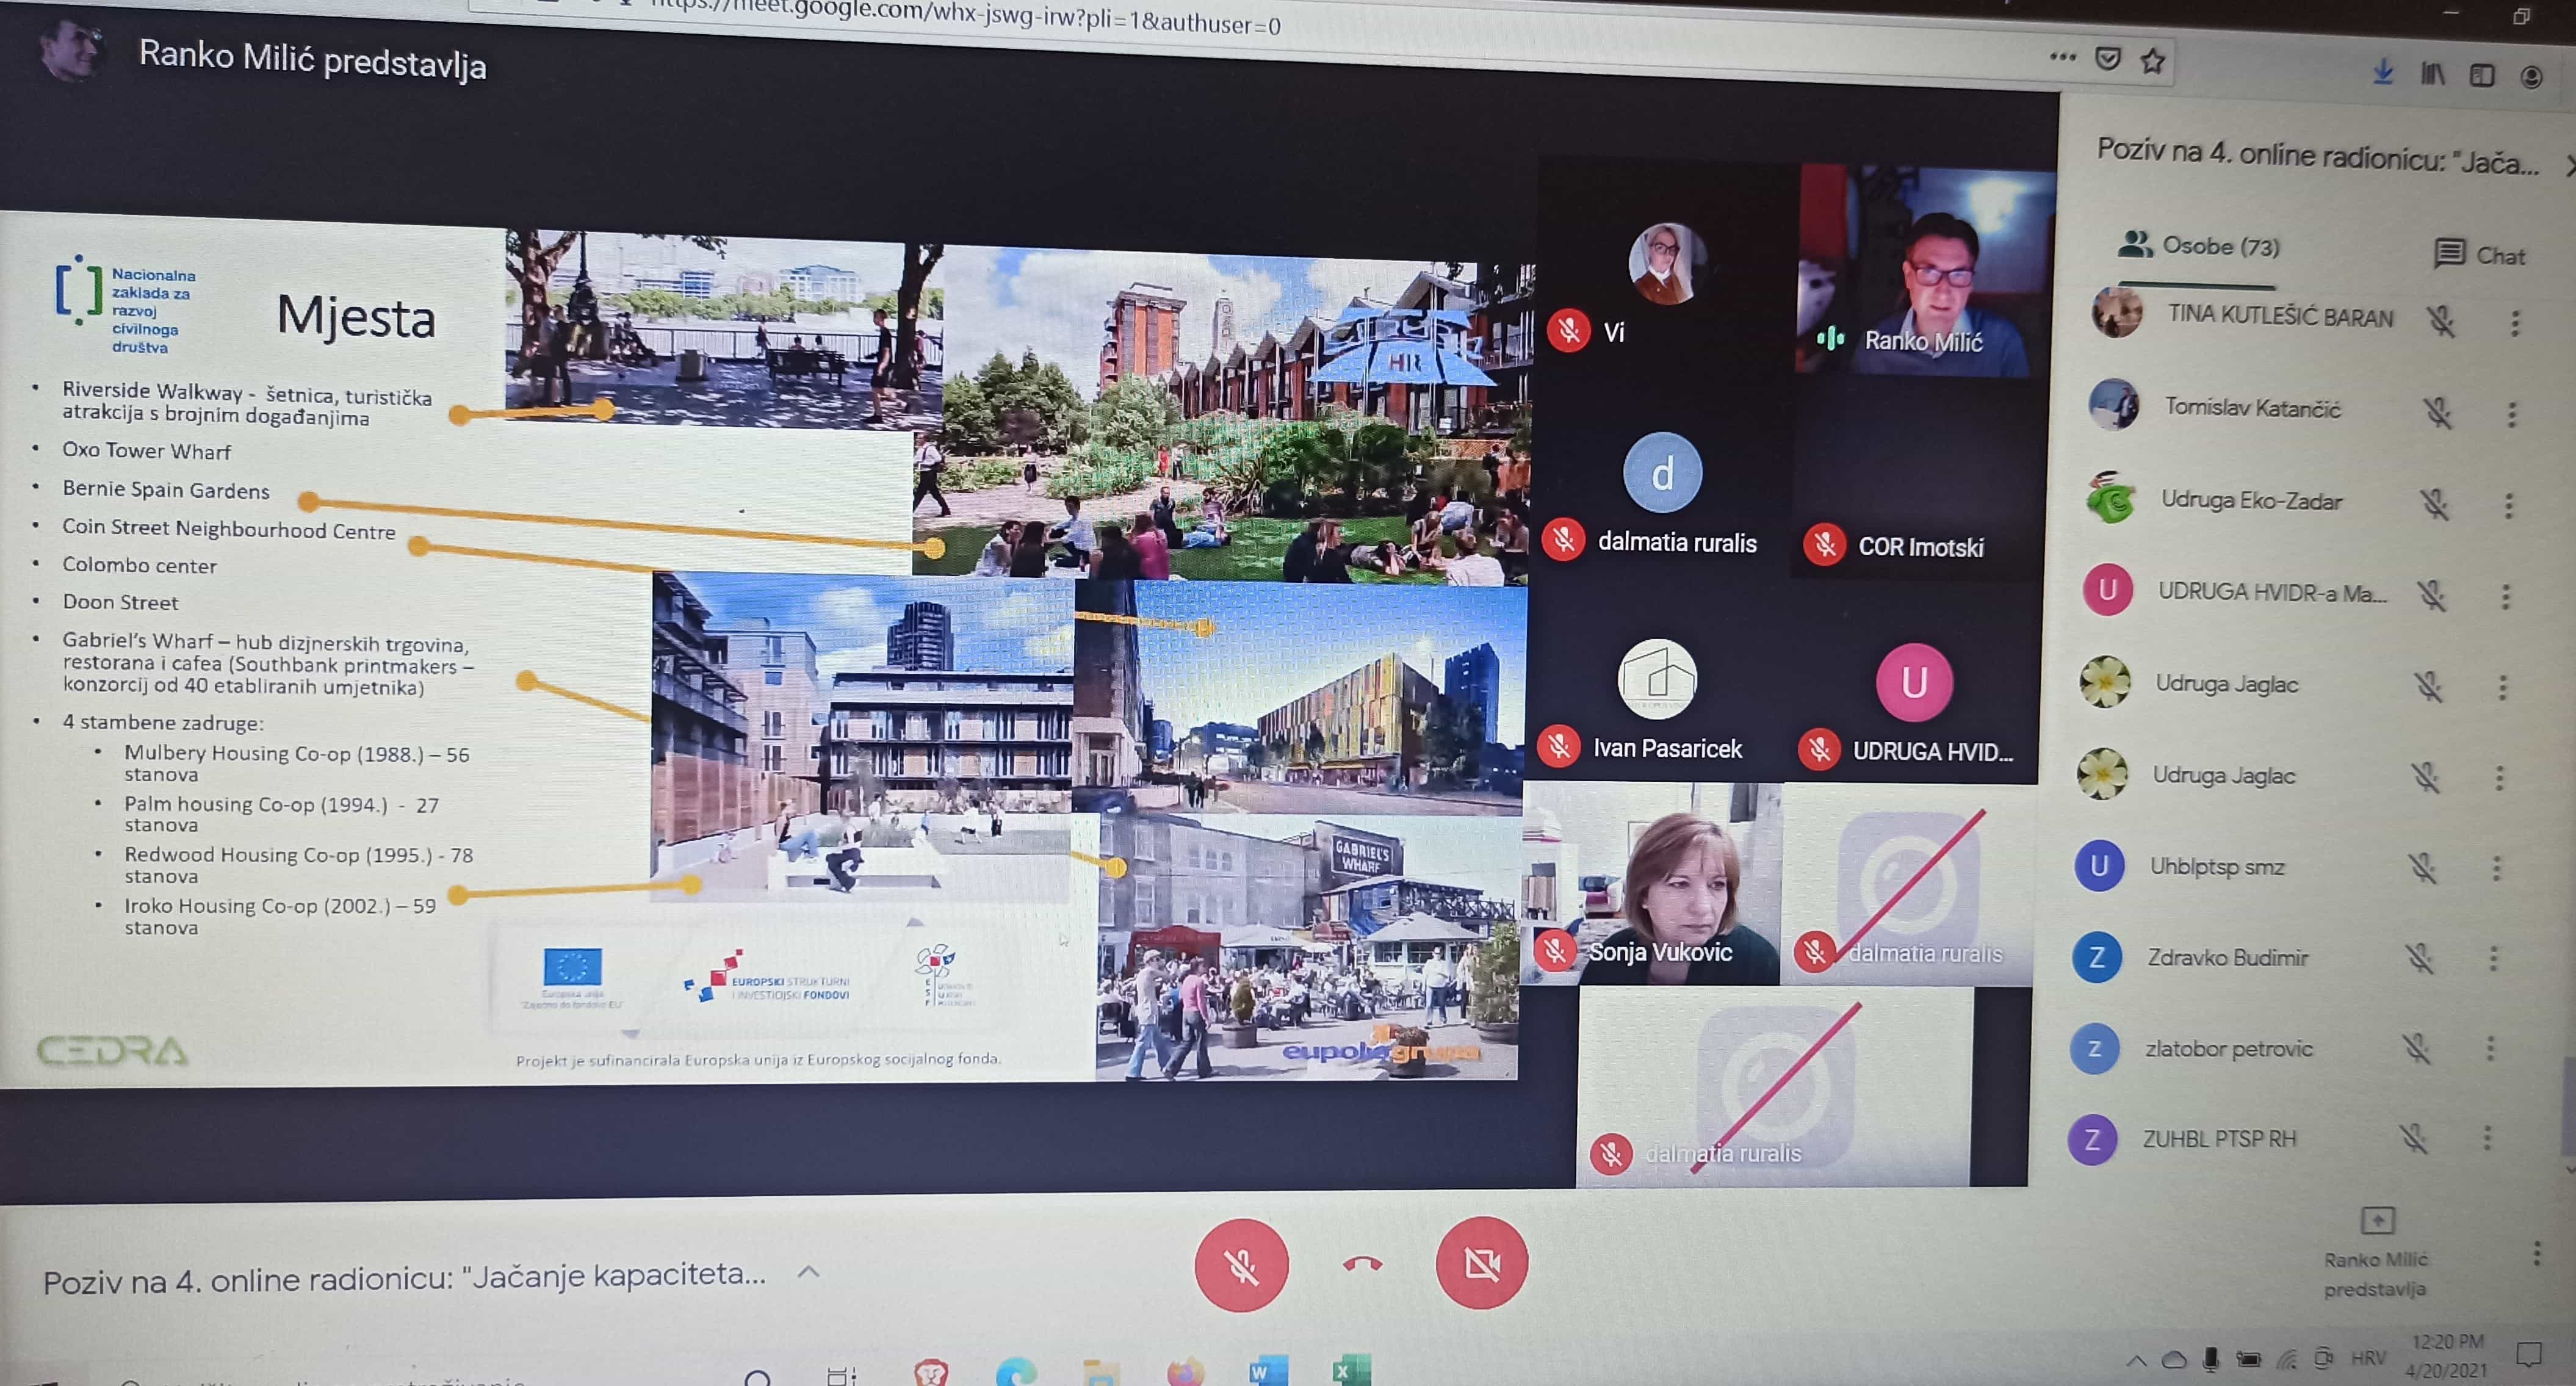Screen dimensions: 2576x1386
Task: Toggle the Firefox sidebar icon
Action: [x=2481, y=76]
